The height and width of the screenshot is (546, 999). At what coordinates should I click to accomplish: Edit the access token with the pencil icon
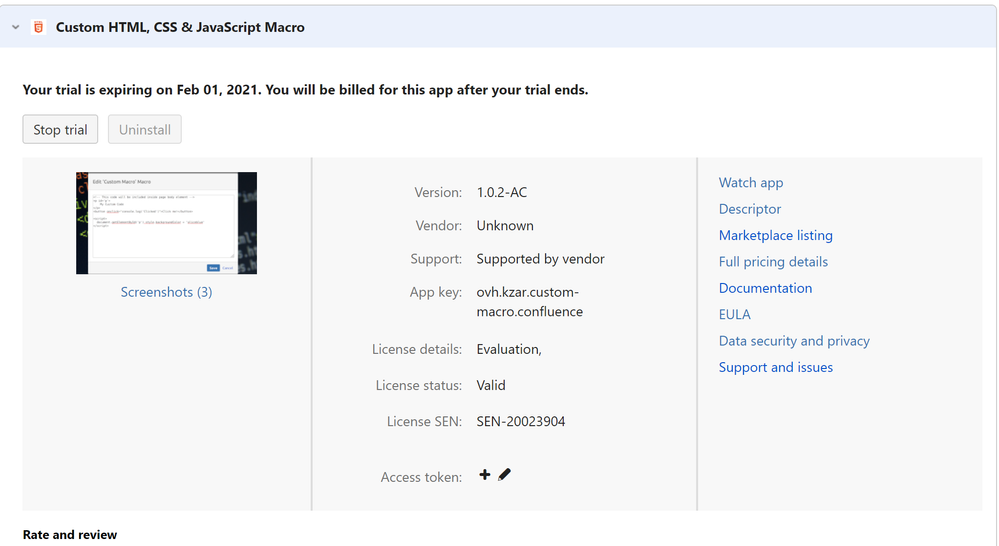[x=505, y=475]
